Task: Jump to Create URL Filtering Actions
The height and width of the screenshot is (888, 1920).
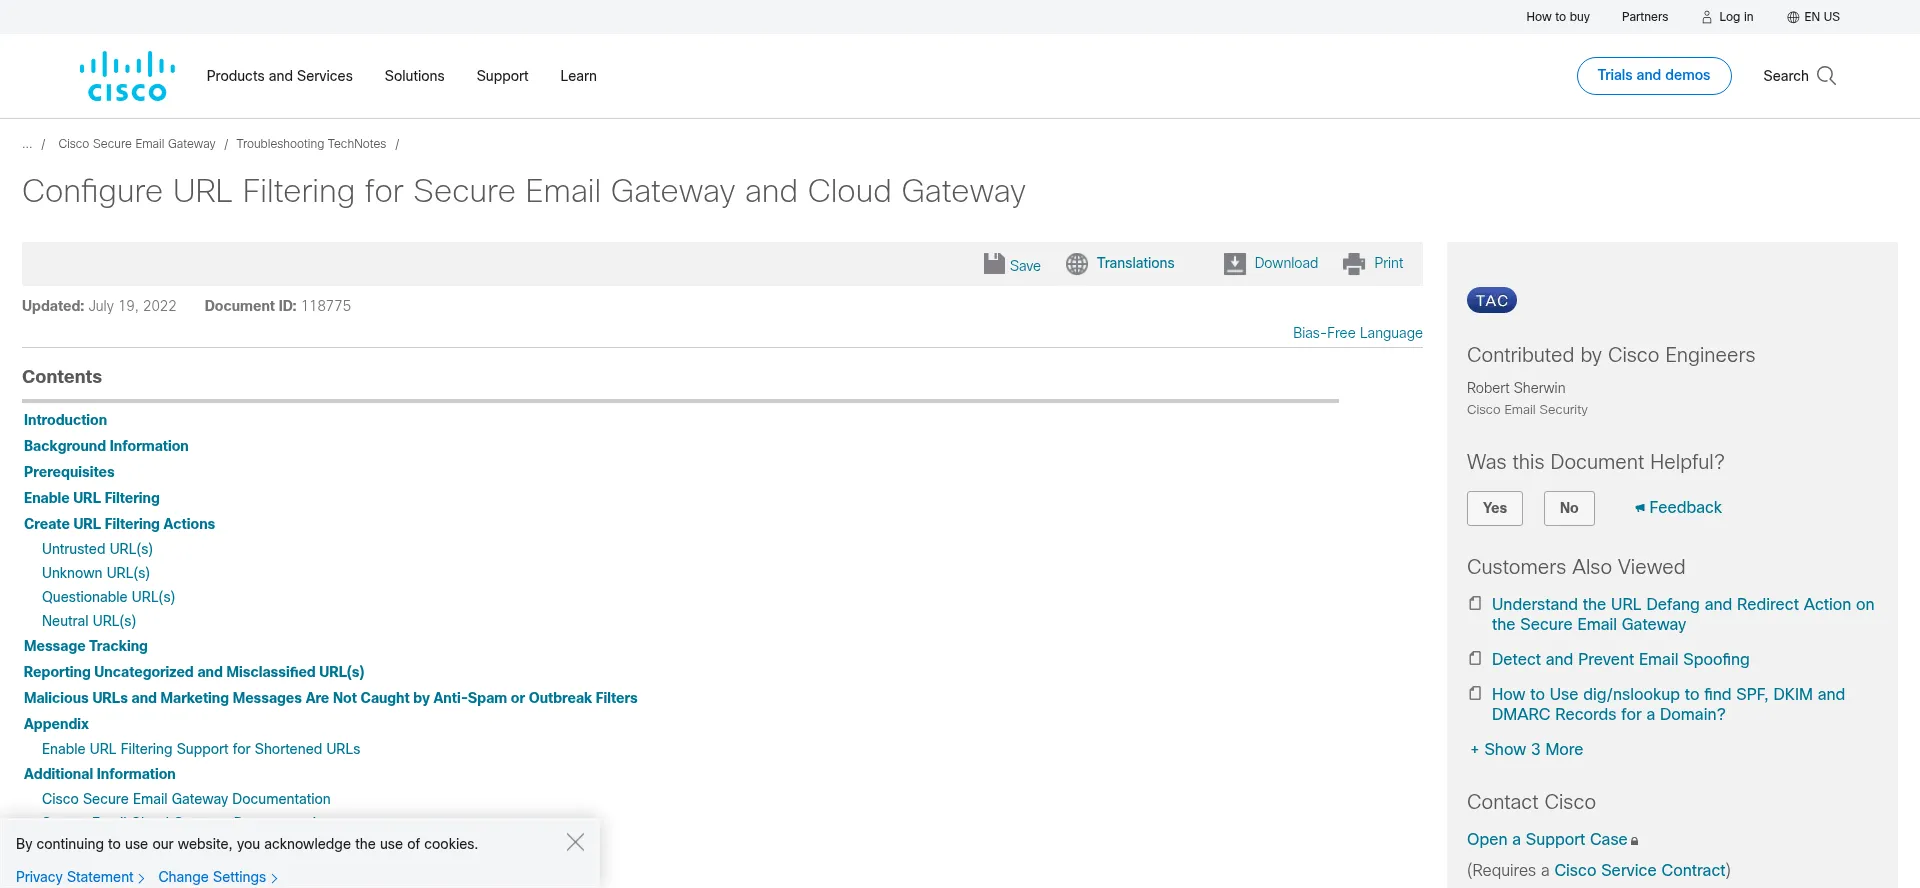Action: tap(119, 524)
